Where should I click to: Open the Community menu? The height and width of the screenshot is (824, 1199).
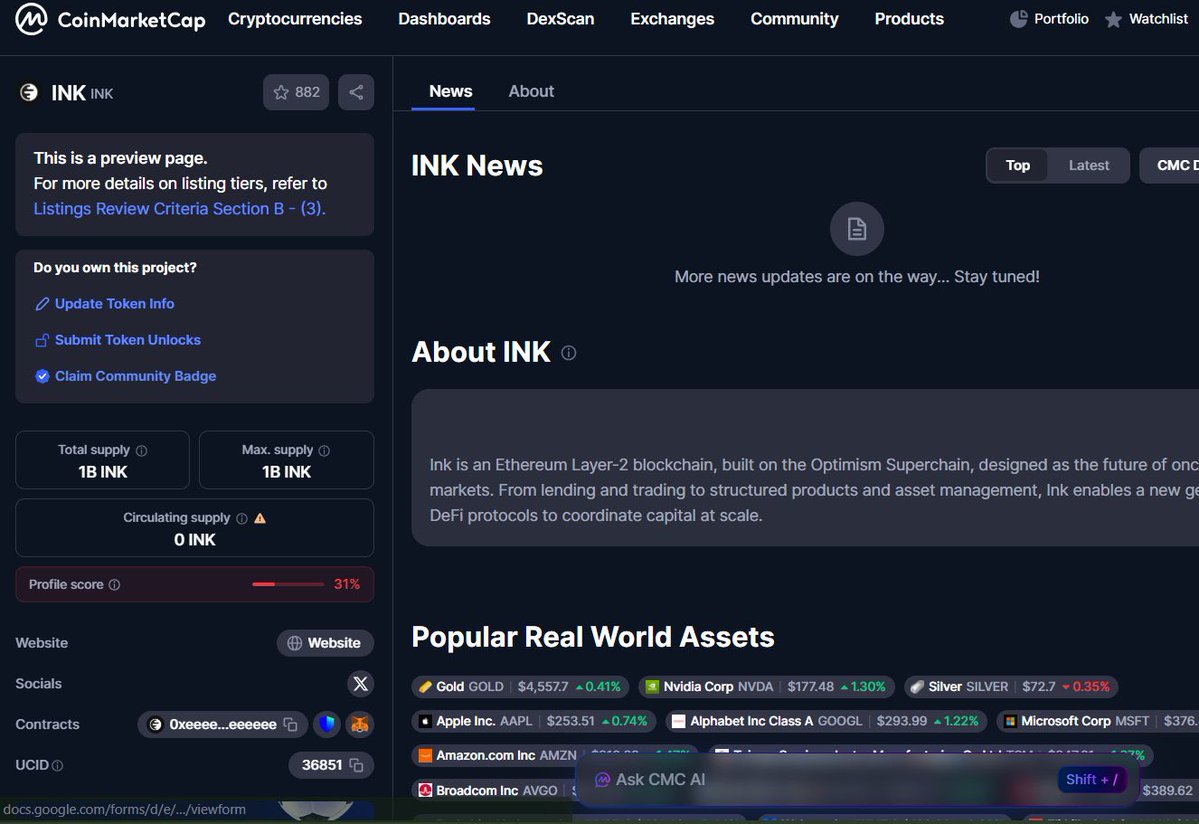point(794,19)
